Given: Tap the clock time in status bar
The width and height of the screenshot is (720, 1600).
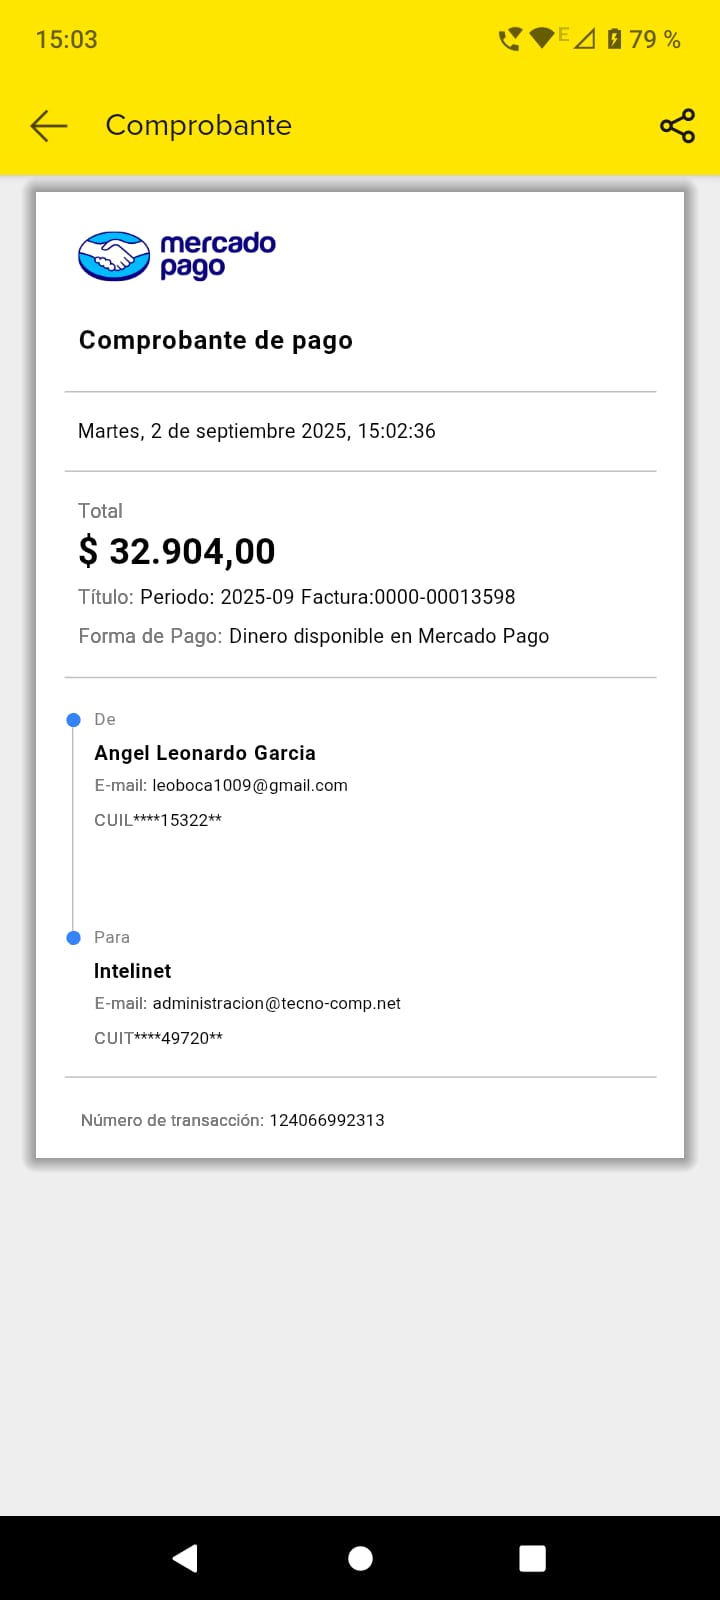Looking at the screenshot, I should [x=67, y=40].
